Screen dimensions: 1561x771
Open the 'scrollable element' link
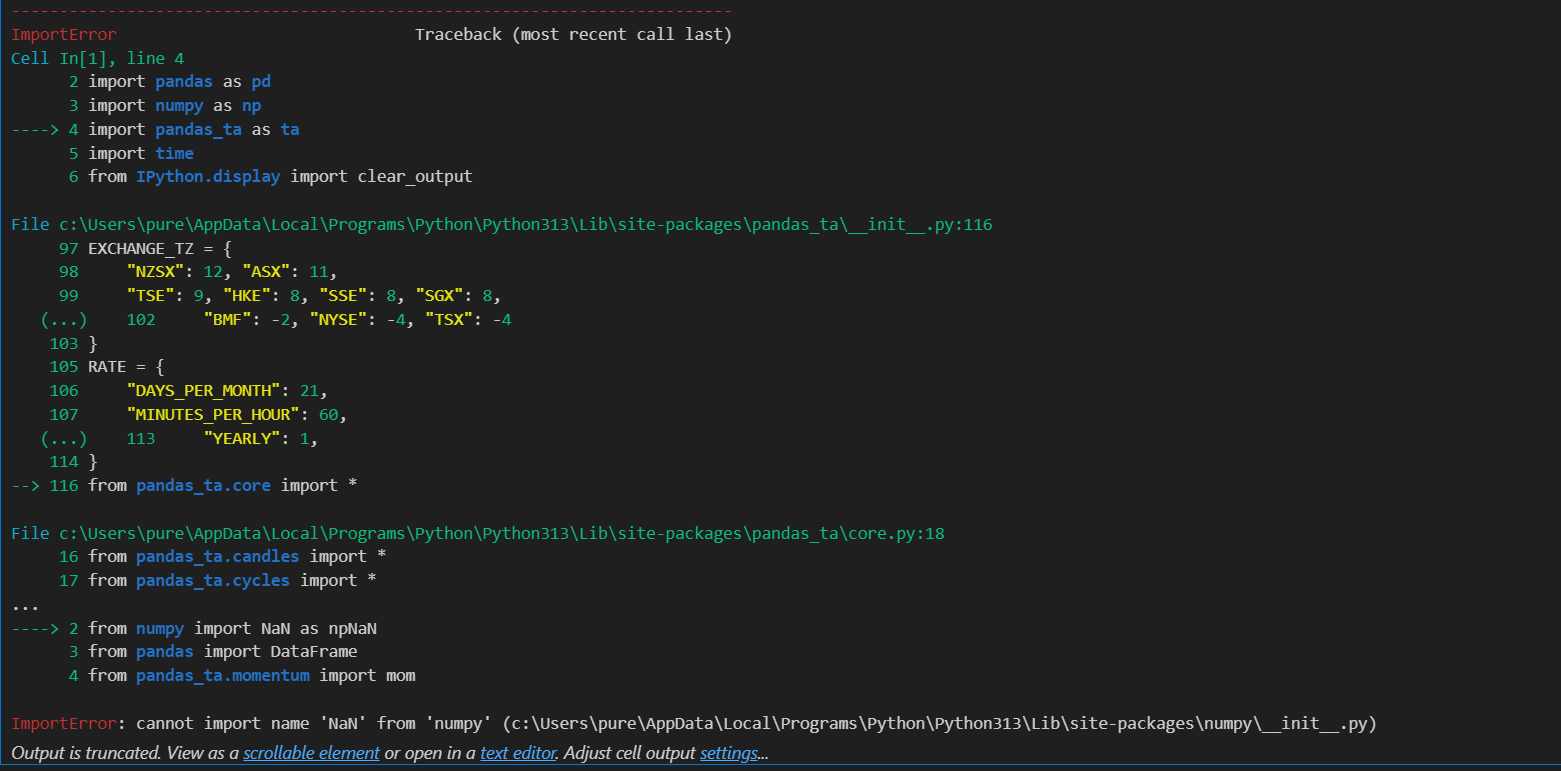coord(311,753)
